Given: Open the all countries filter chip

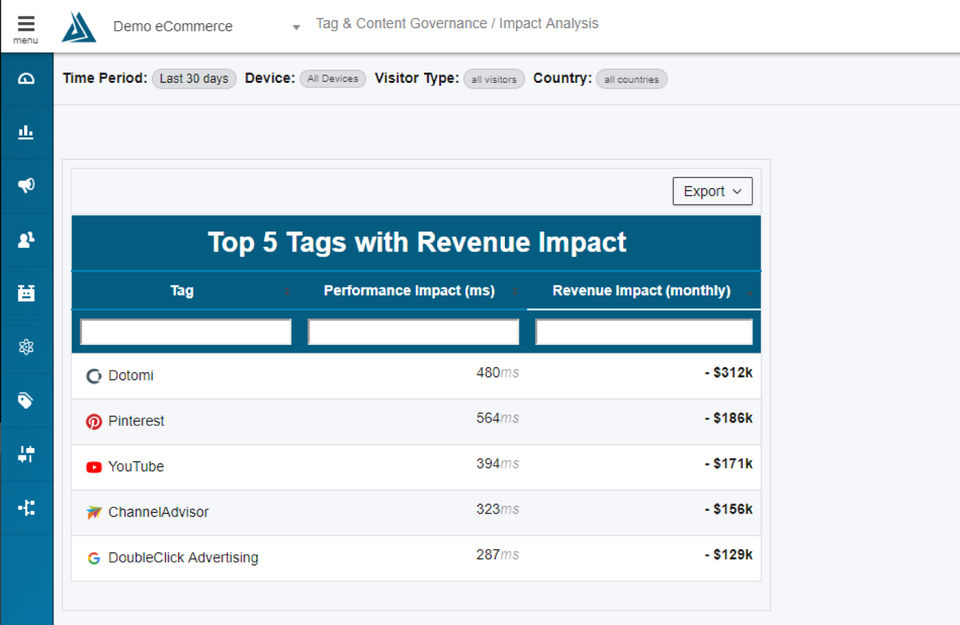Looking at the screenshot, I should [631, 79].
